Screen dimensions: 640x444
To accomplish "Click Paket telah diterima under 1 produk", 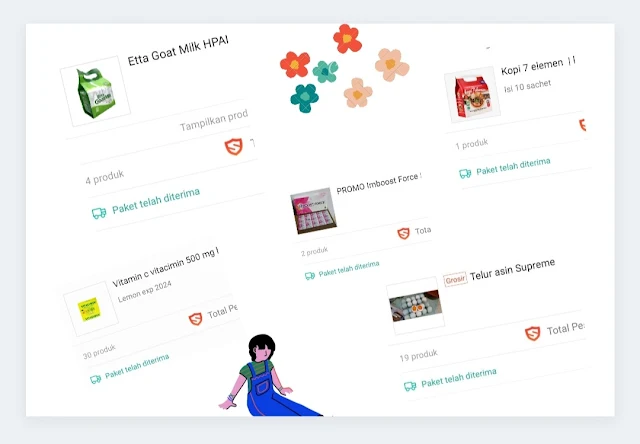I will (x=513, y=166).
